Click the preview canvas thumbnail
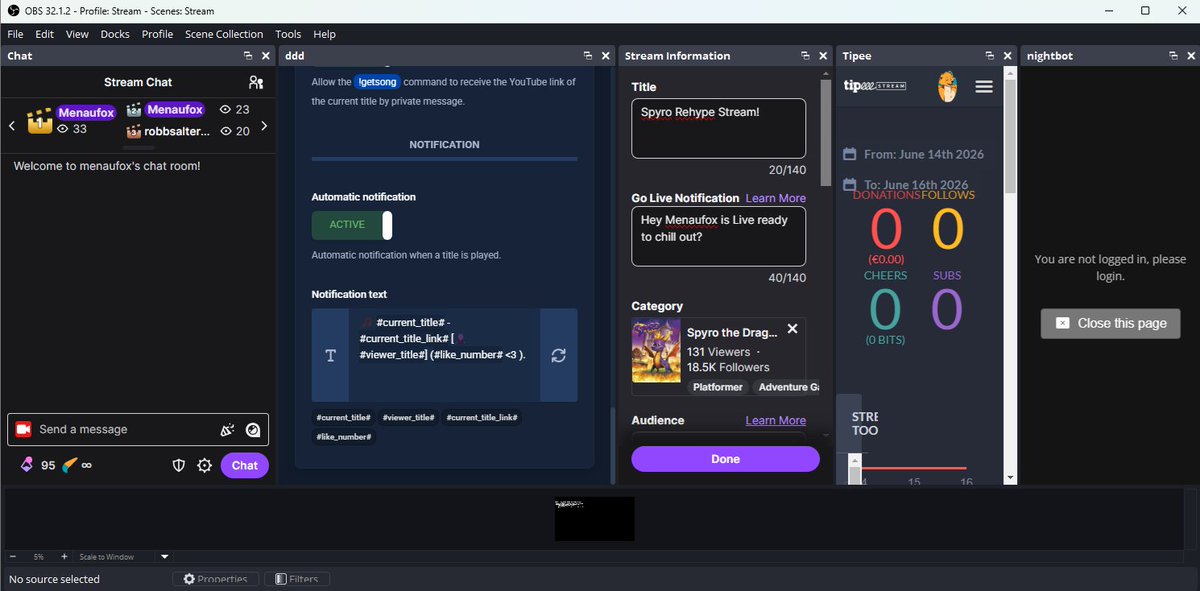 [594, 519]
